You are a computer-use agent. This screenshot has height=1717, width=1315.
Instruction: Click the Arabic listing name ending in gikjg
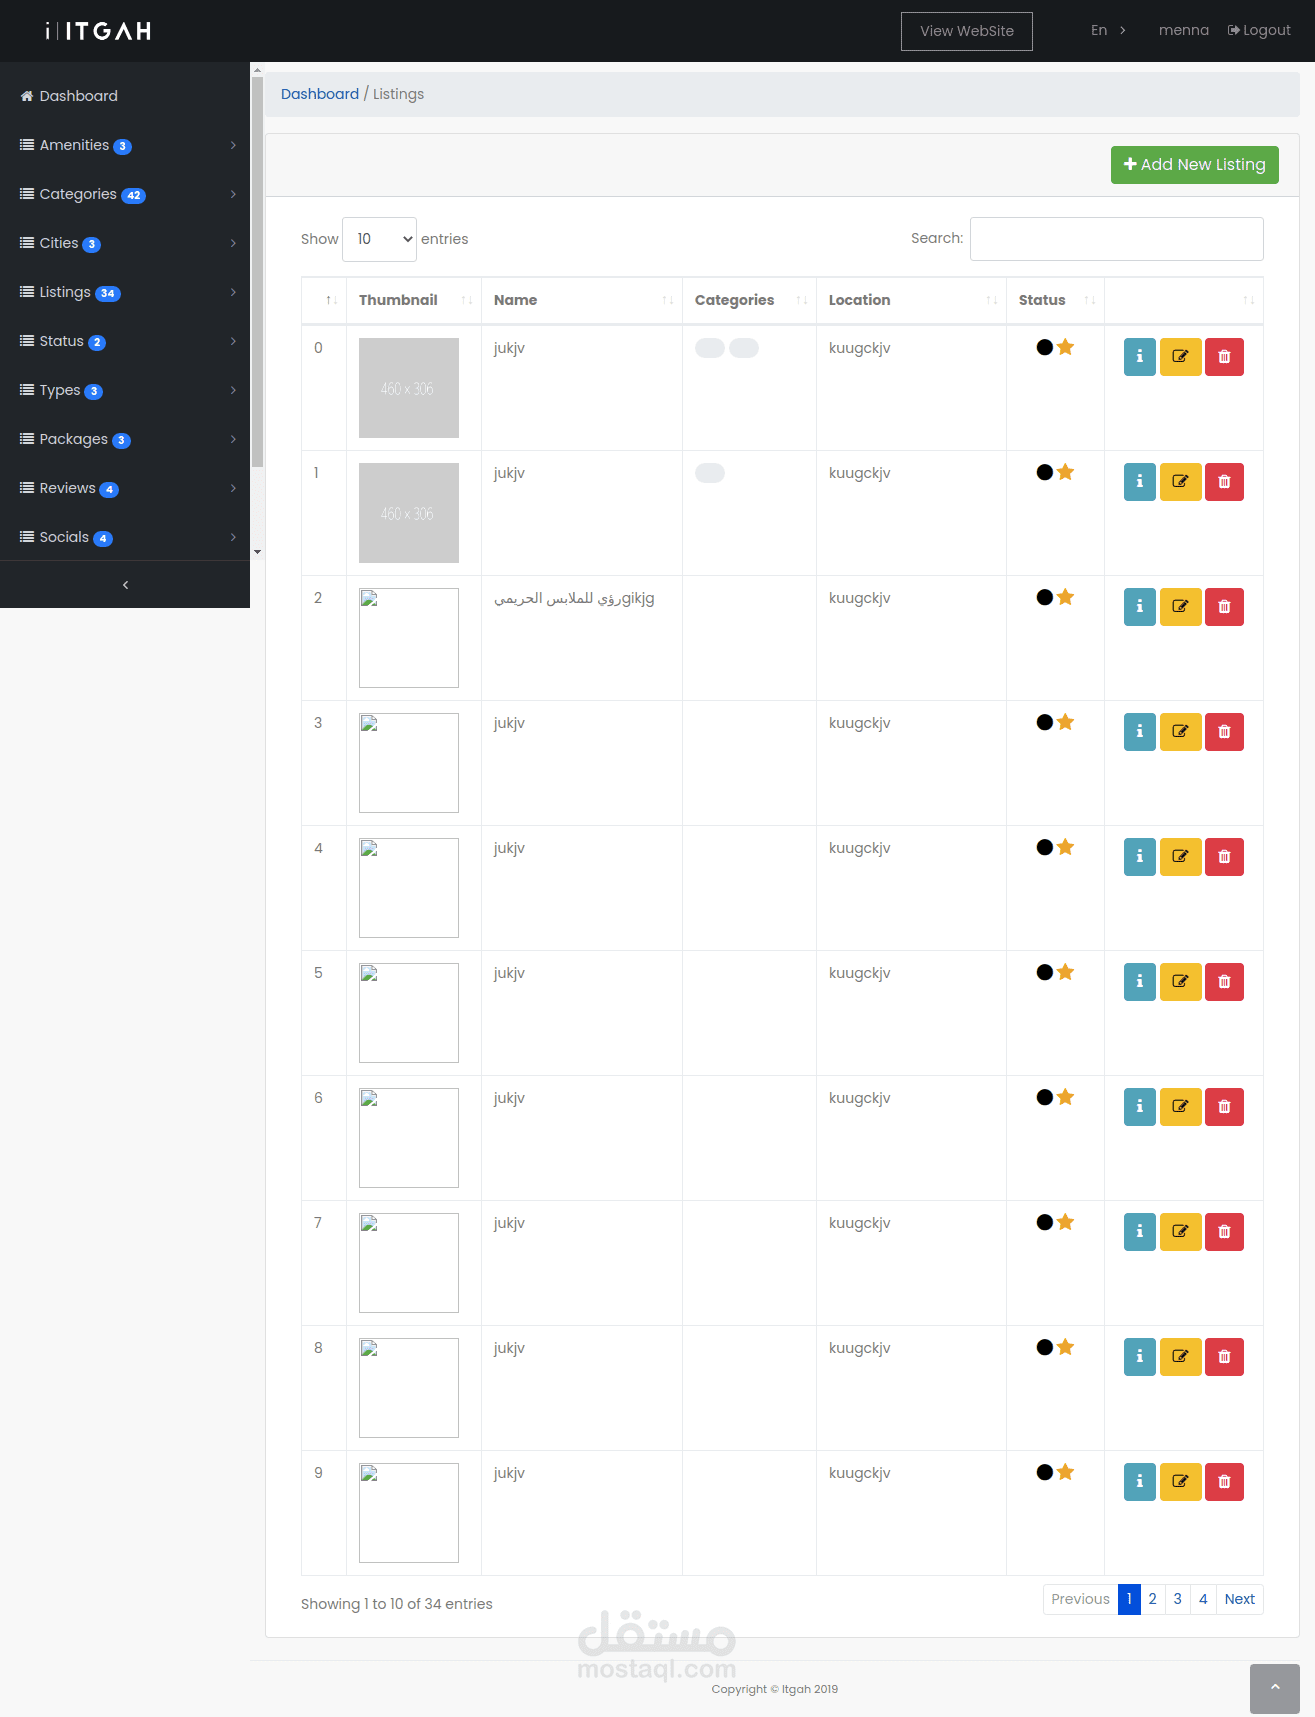574,598
